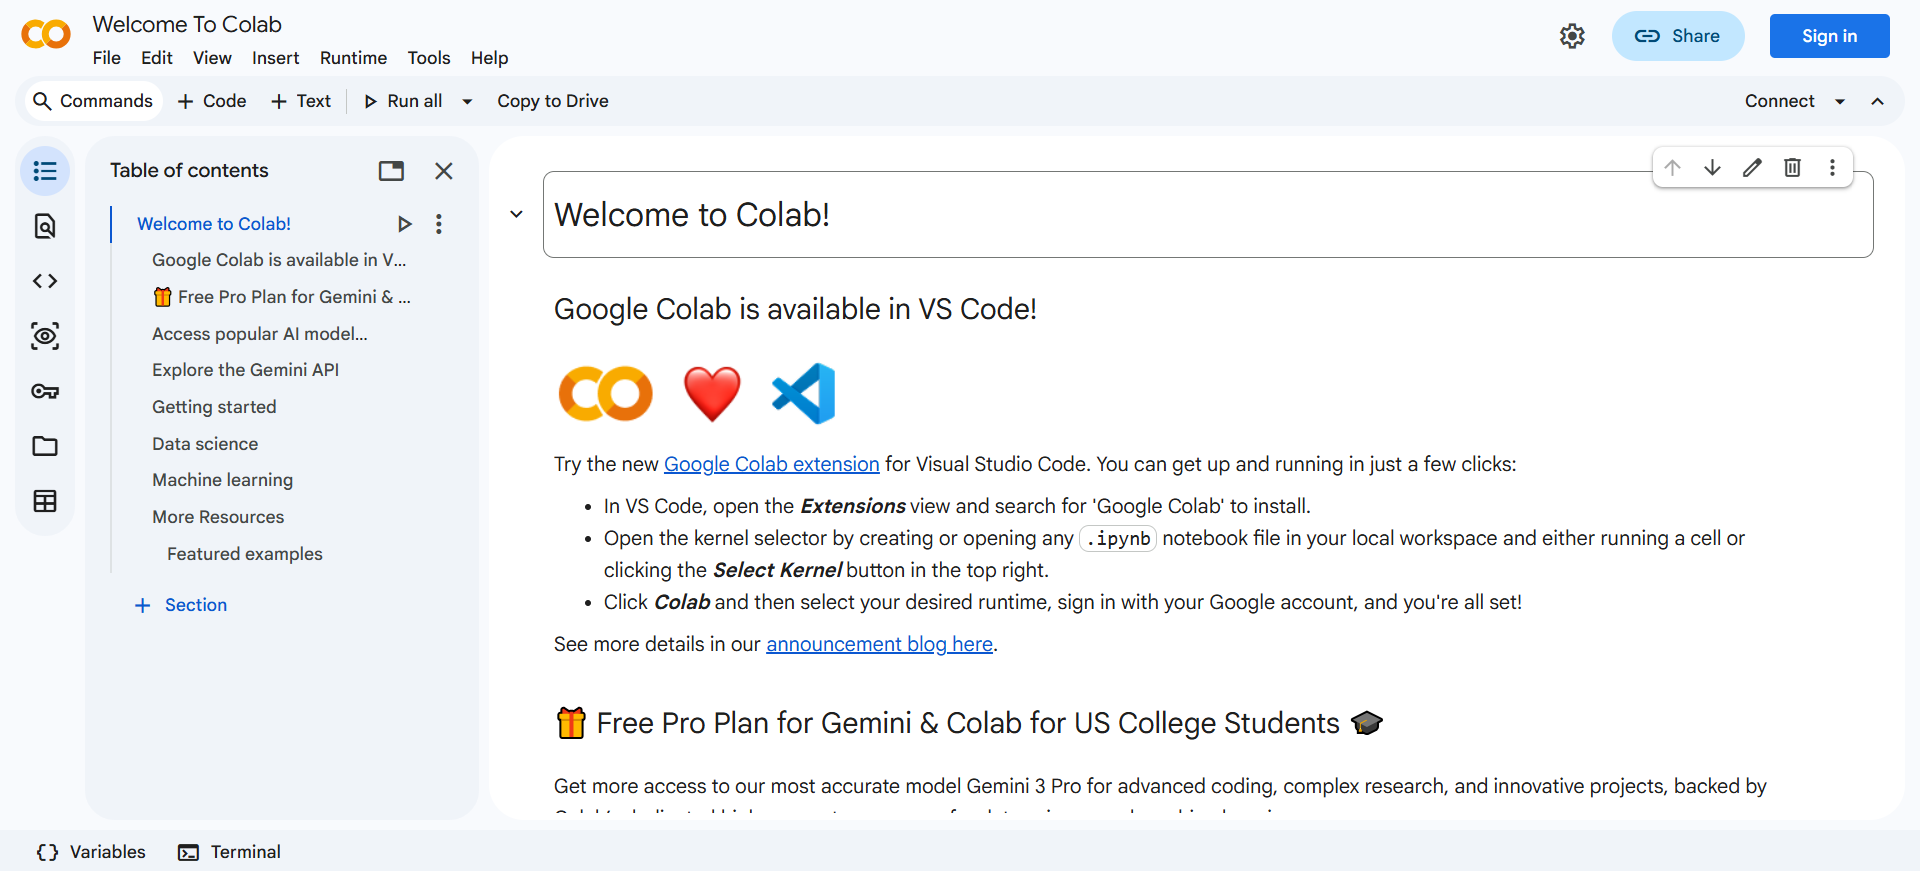
Task: Click the settings gear icon
Action: (1572, 36)
